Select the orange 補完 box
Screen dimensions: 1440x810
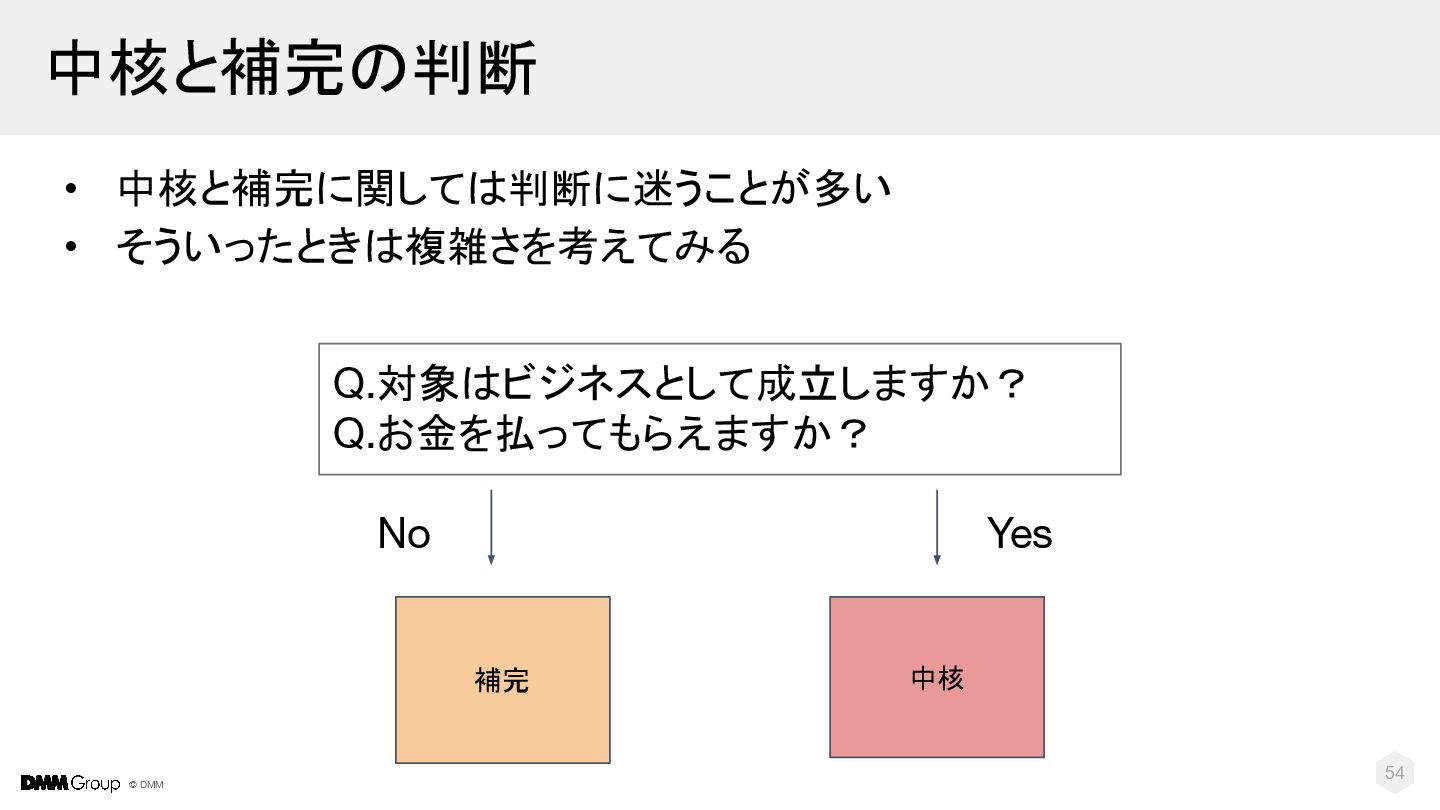coord(503,680)
